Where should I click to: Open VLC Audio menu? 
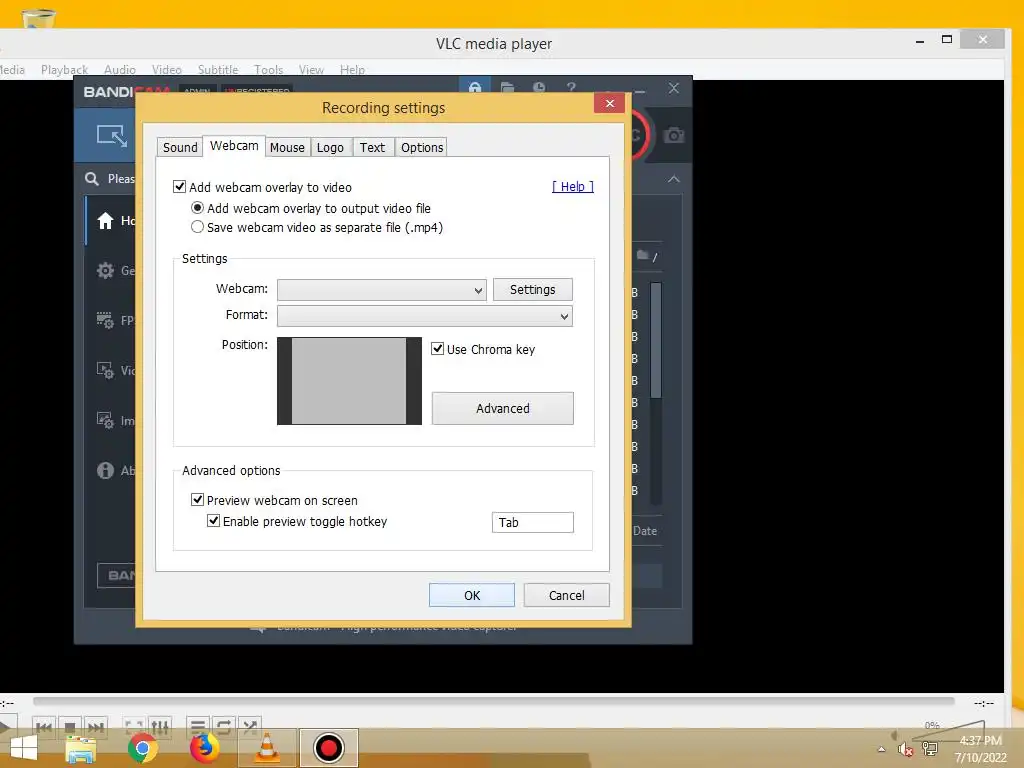[120, 69]
